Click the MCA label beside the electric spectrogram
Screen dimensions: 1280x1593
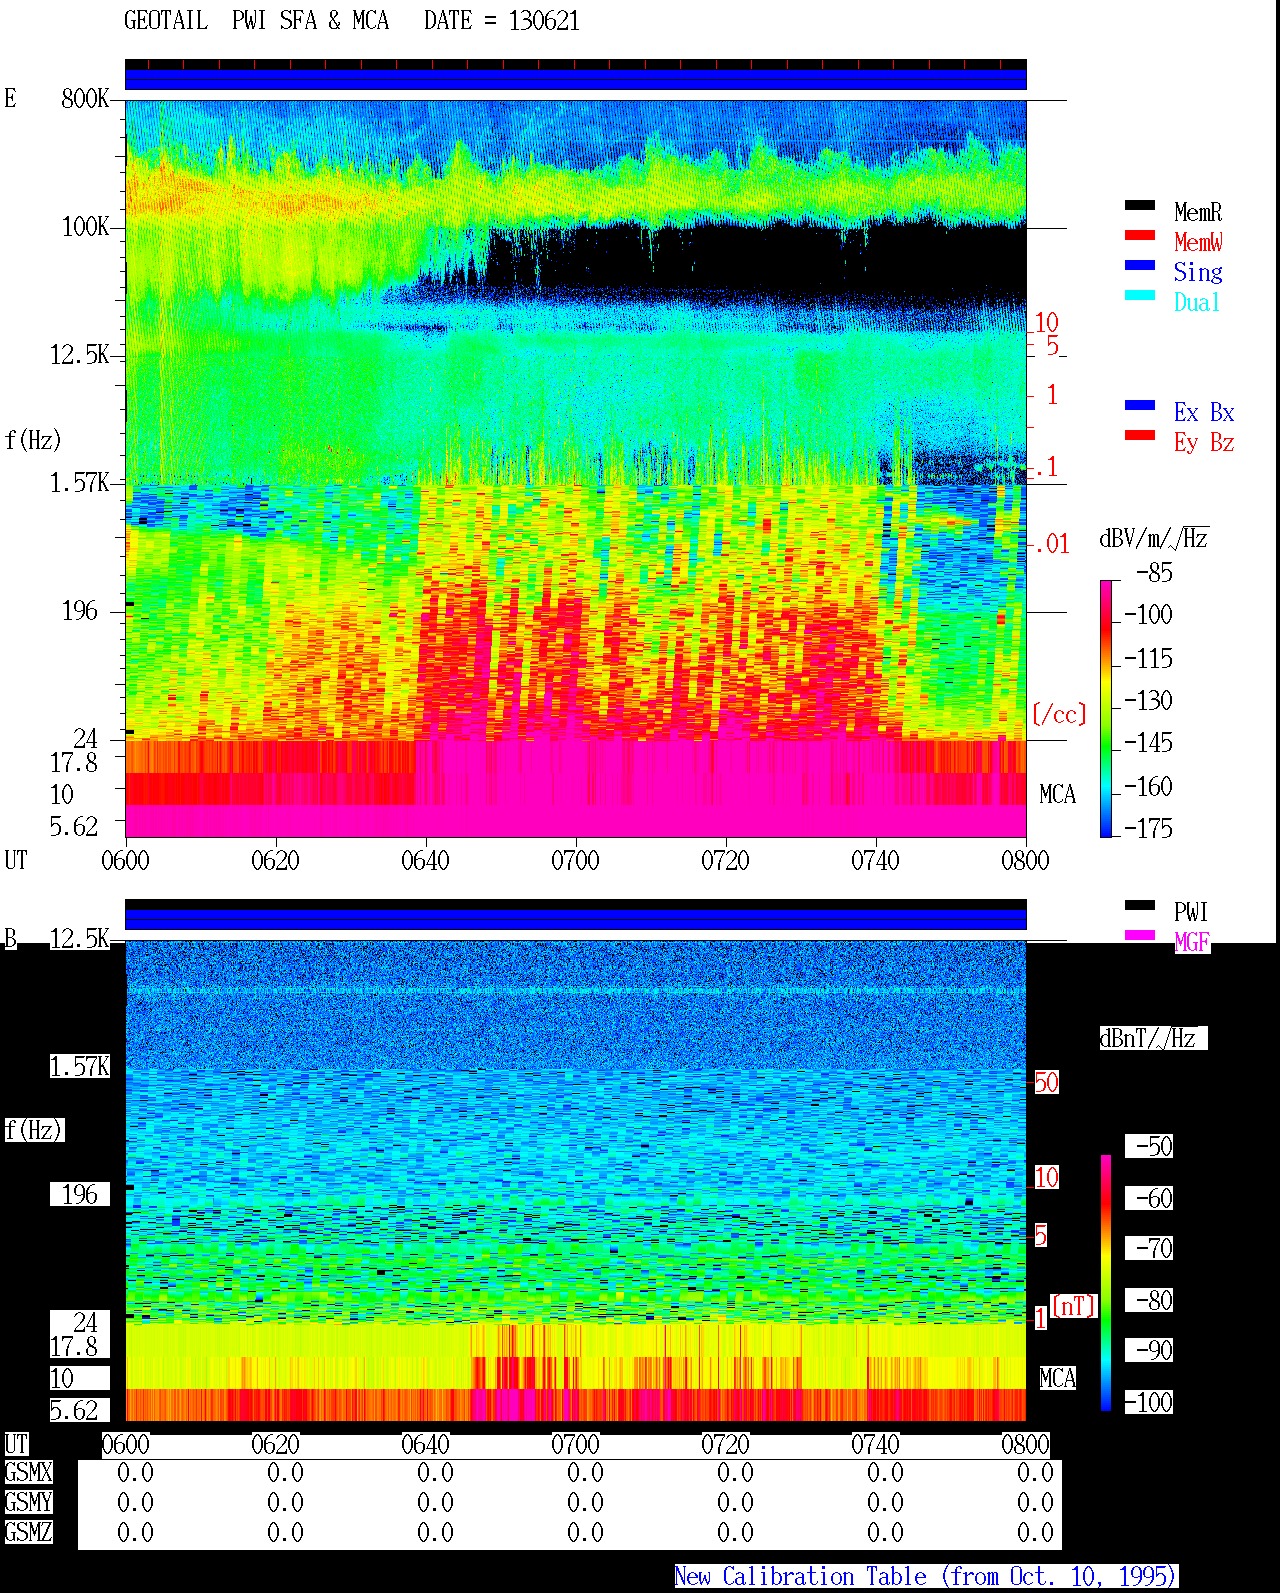click(x=1057, y=795)
